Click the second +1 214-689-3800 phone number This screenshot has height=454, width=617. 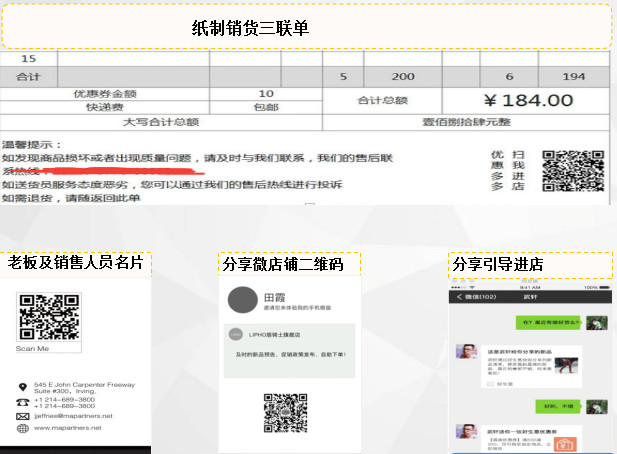point(65,406)
